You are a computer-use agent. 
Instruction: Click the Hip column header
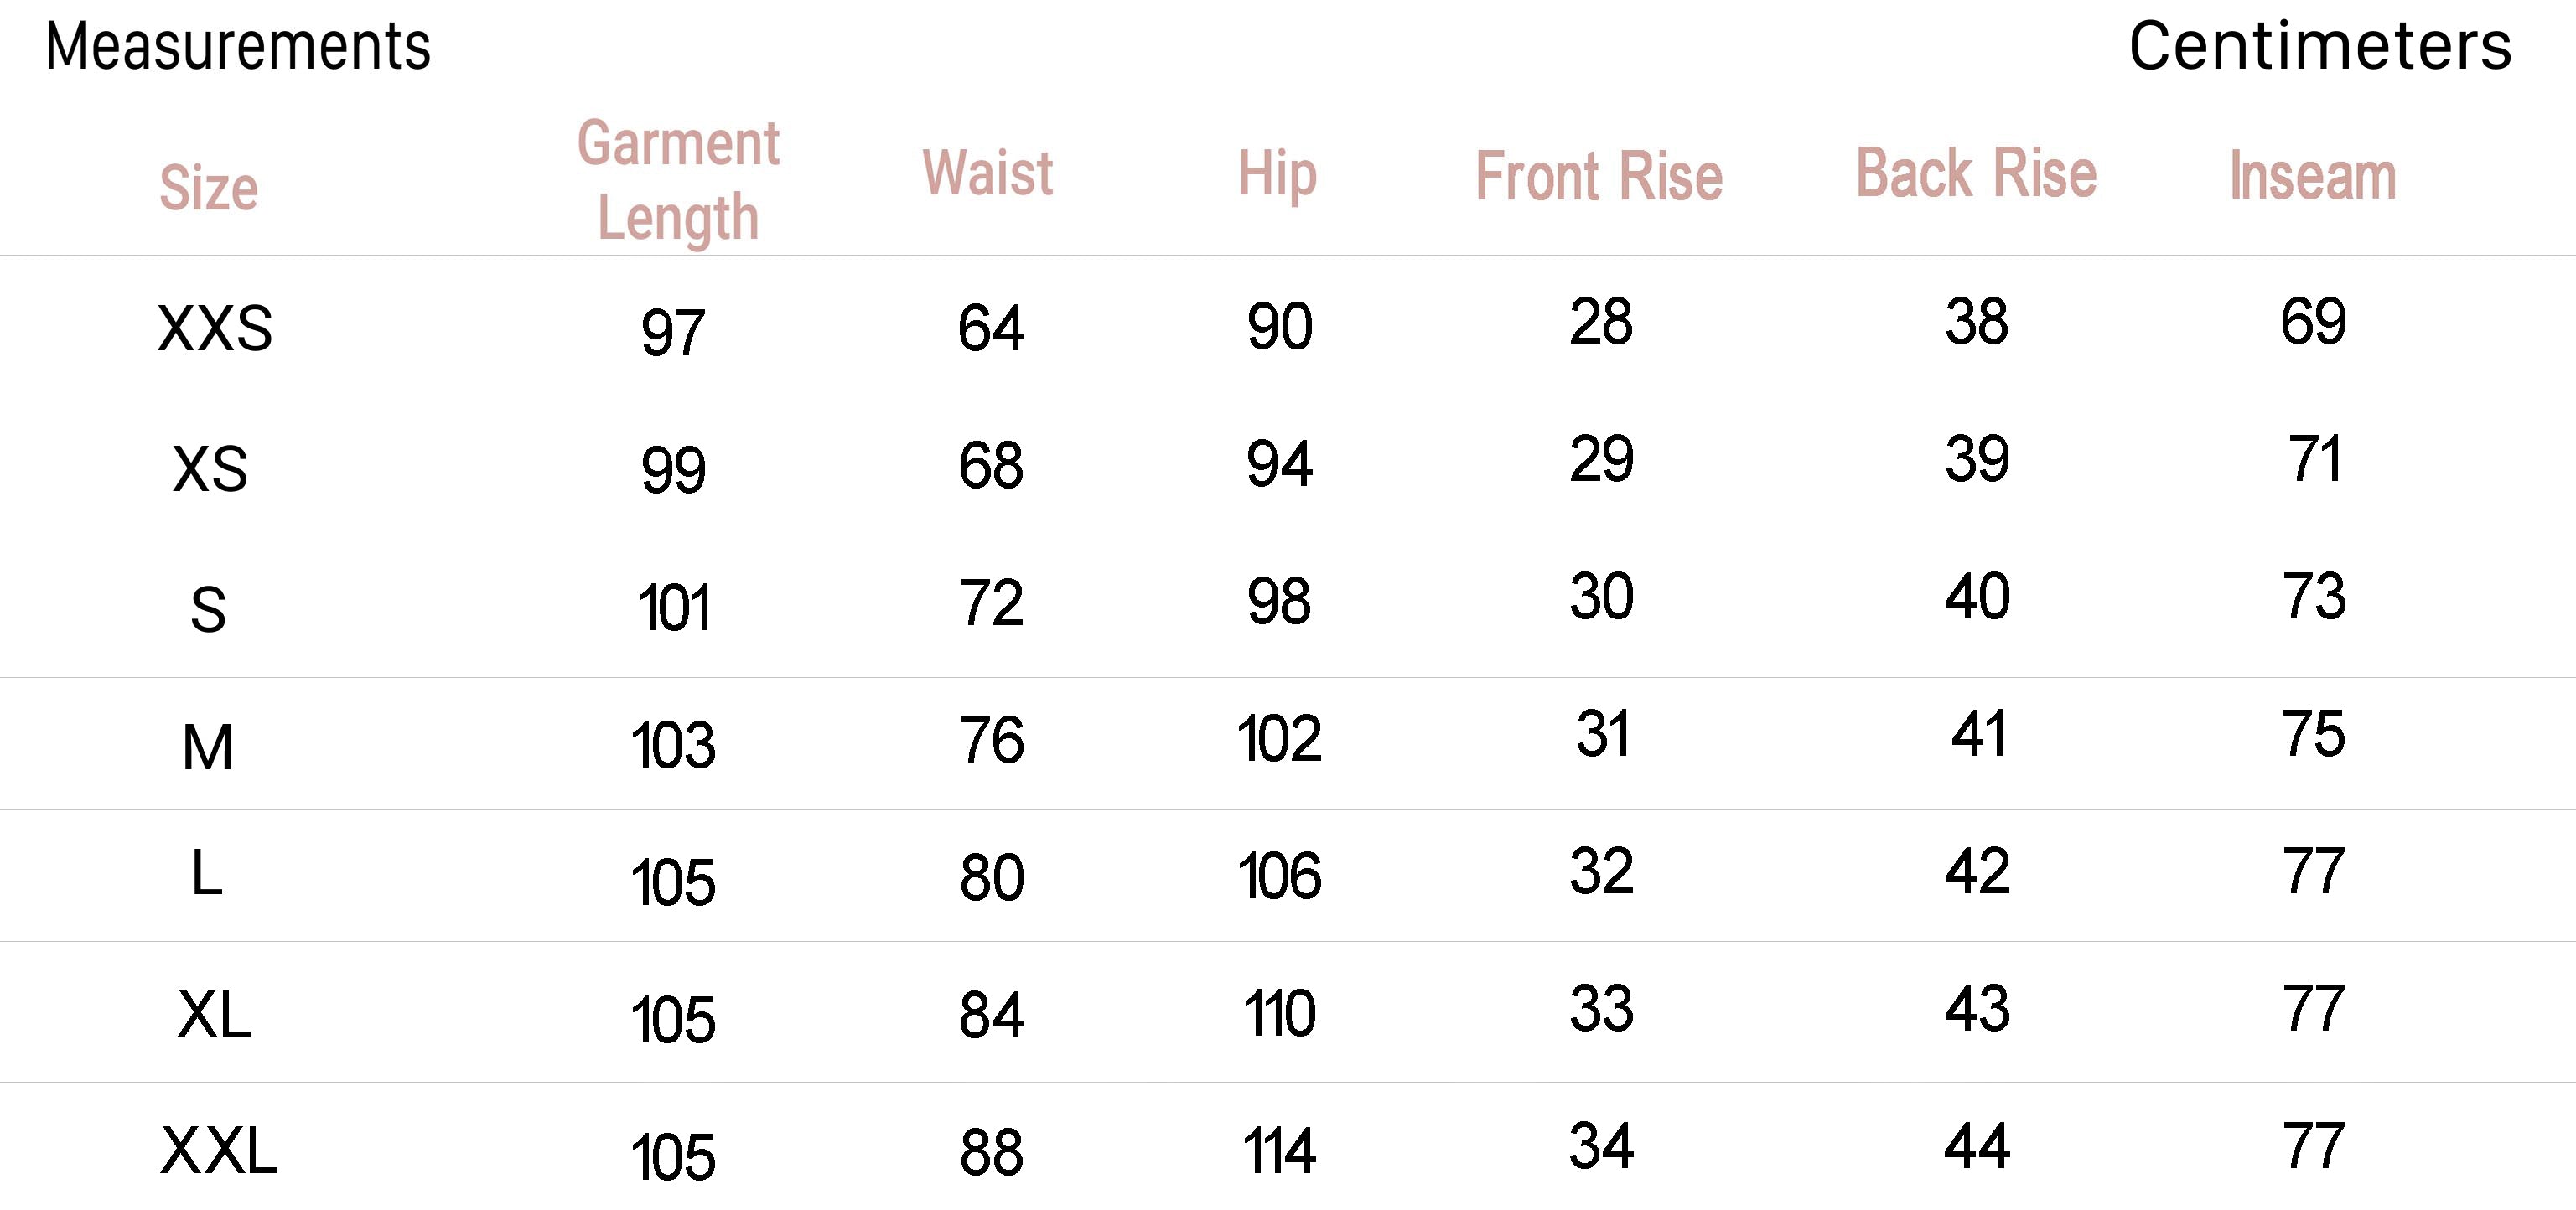coord(1277,174)
